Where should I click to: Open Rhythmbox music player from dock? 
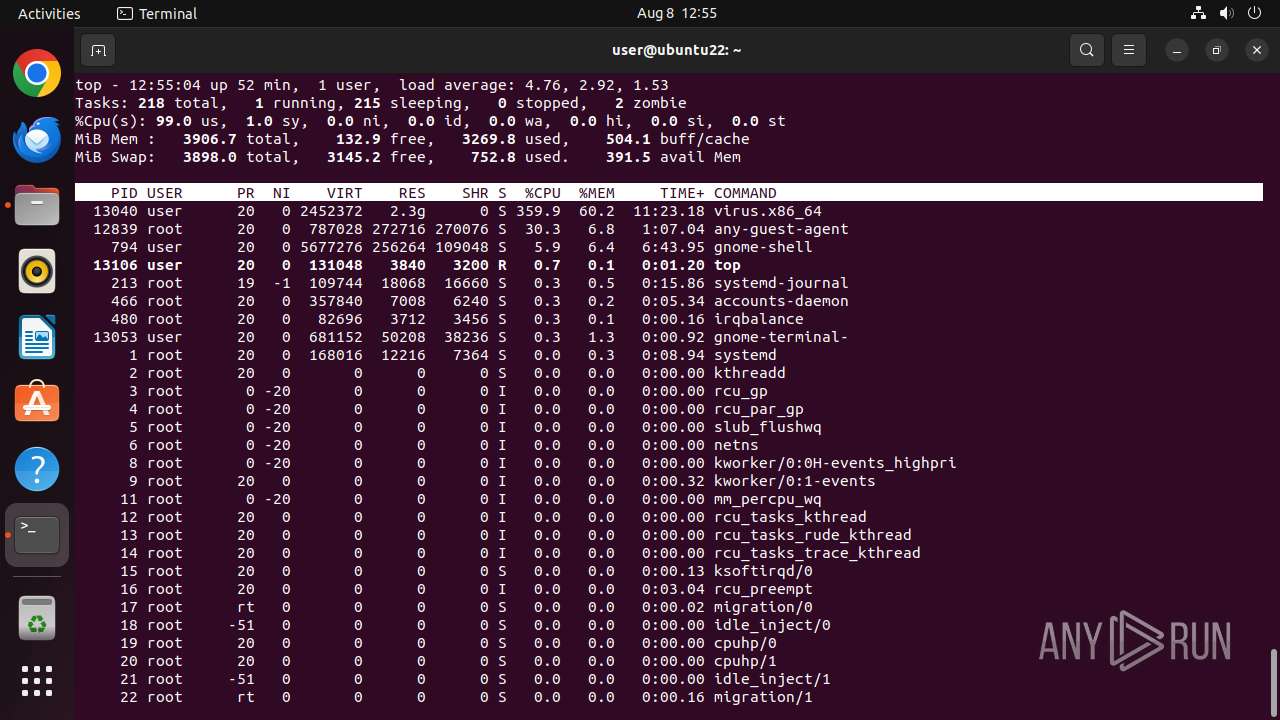pyautogui.click(x=37, y=271)
